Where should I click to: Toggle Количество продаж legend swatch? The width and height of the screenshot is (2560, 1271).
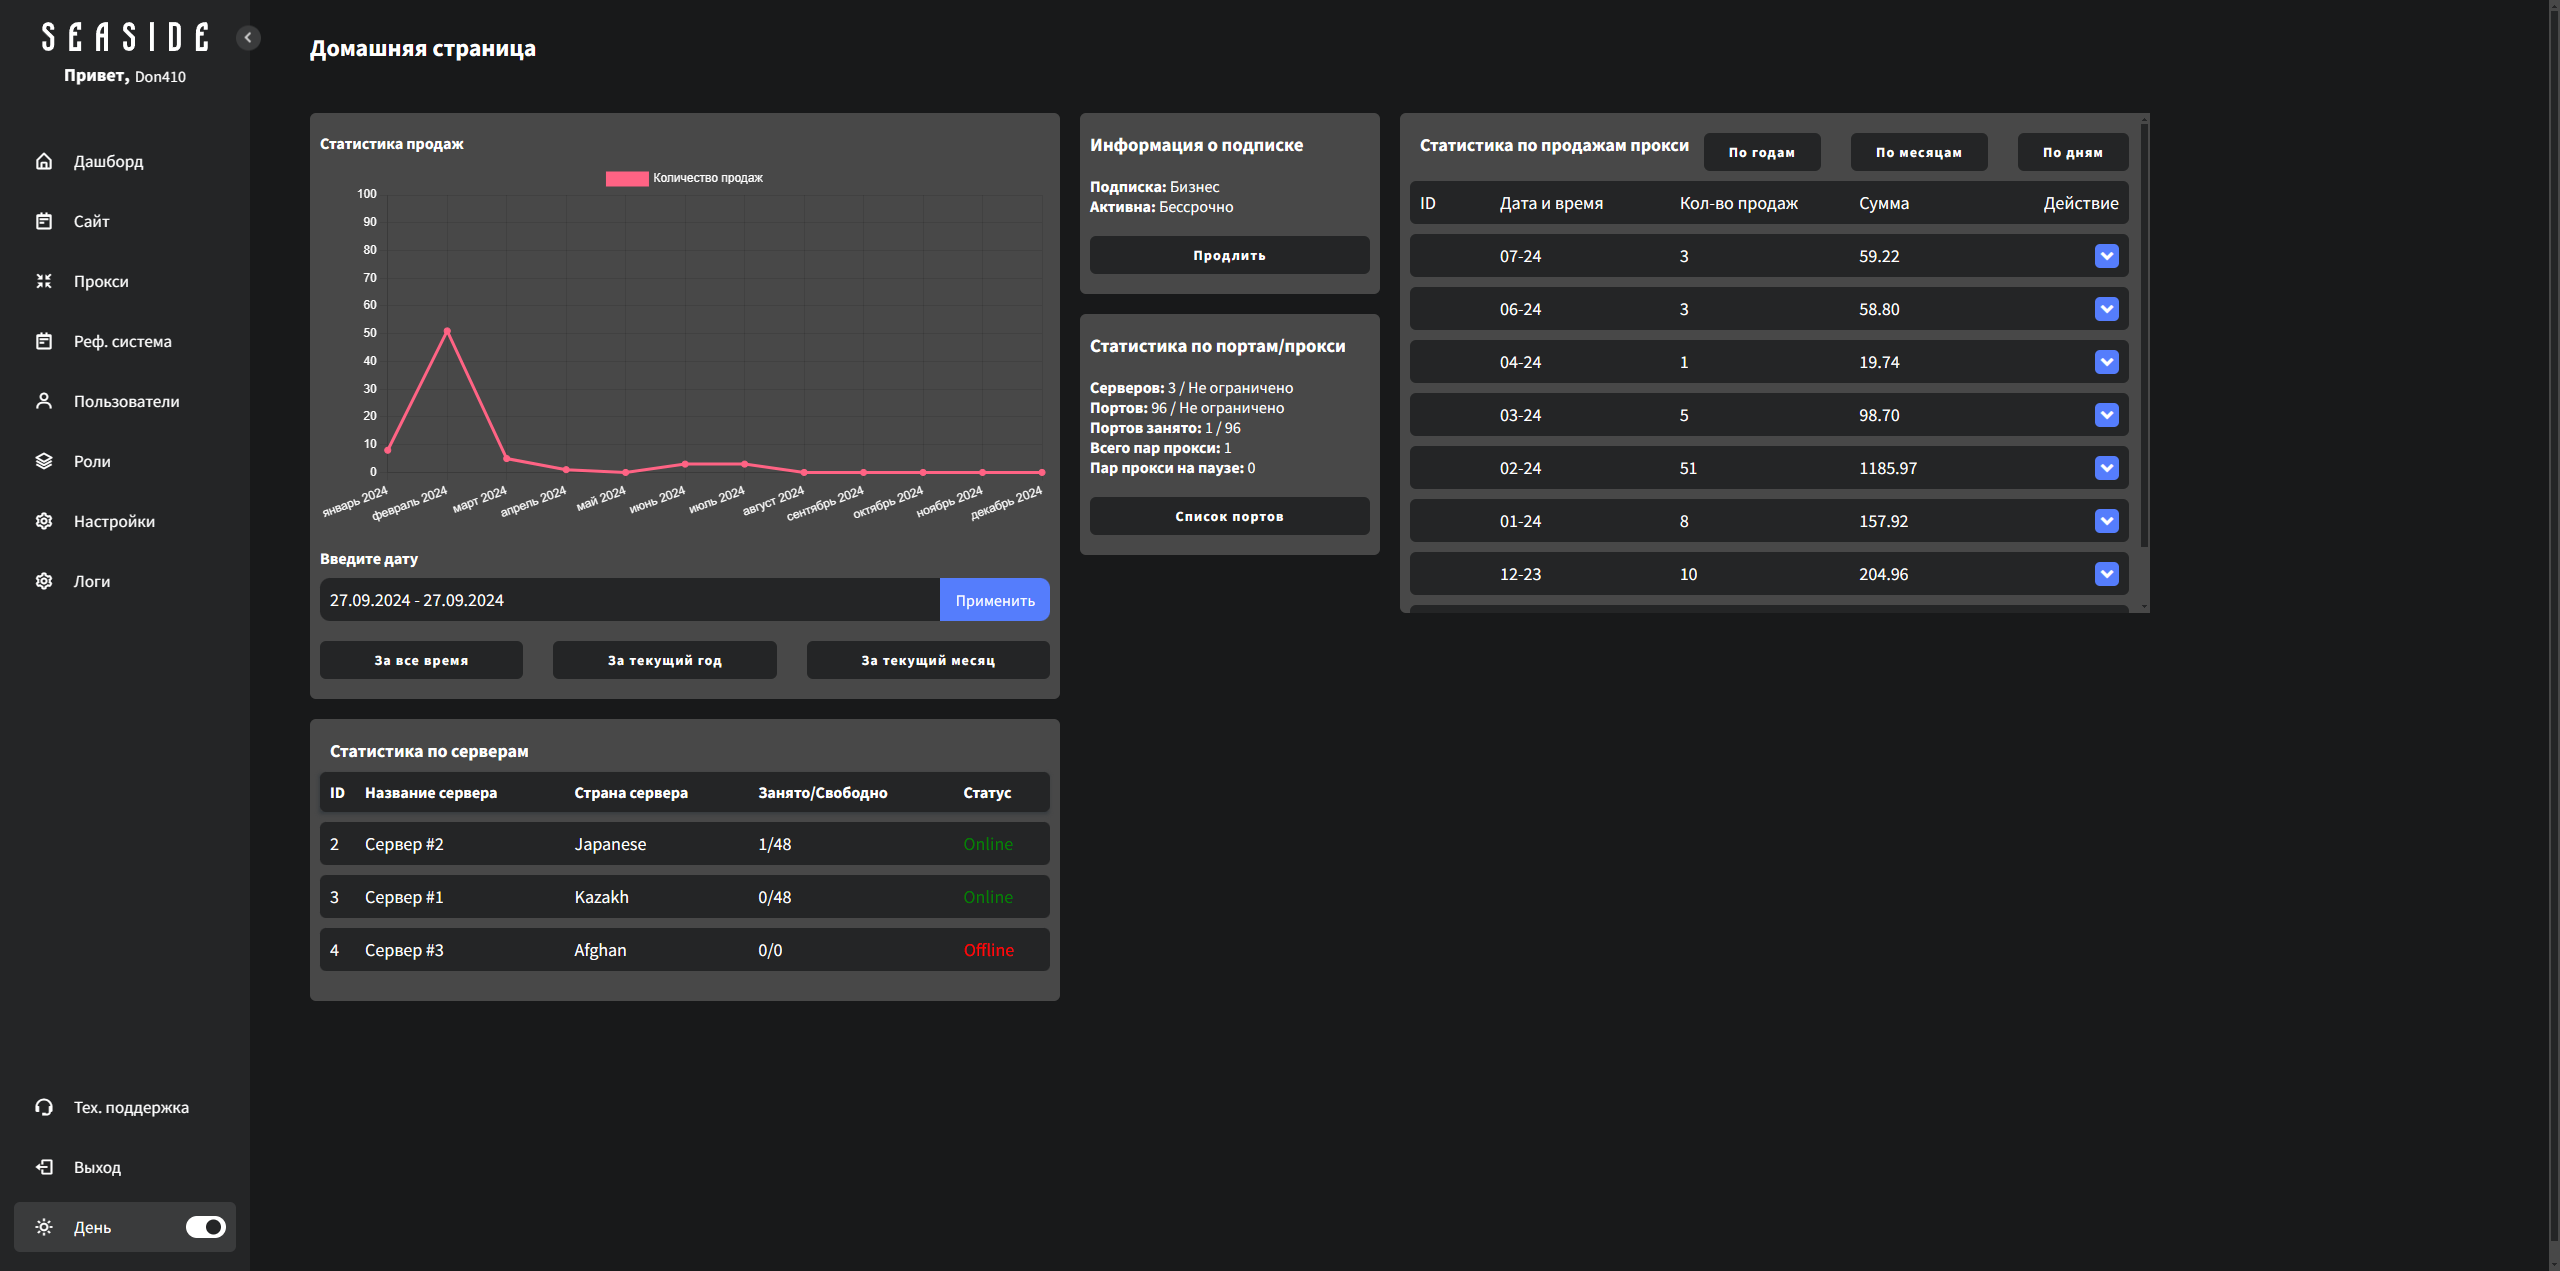click(627, 178)
